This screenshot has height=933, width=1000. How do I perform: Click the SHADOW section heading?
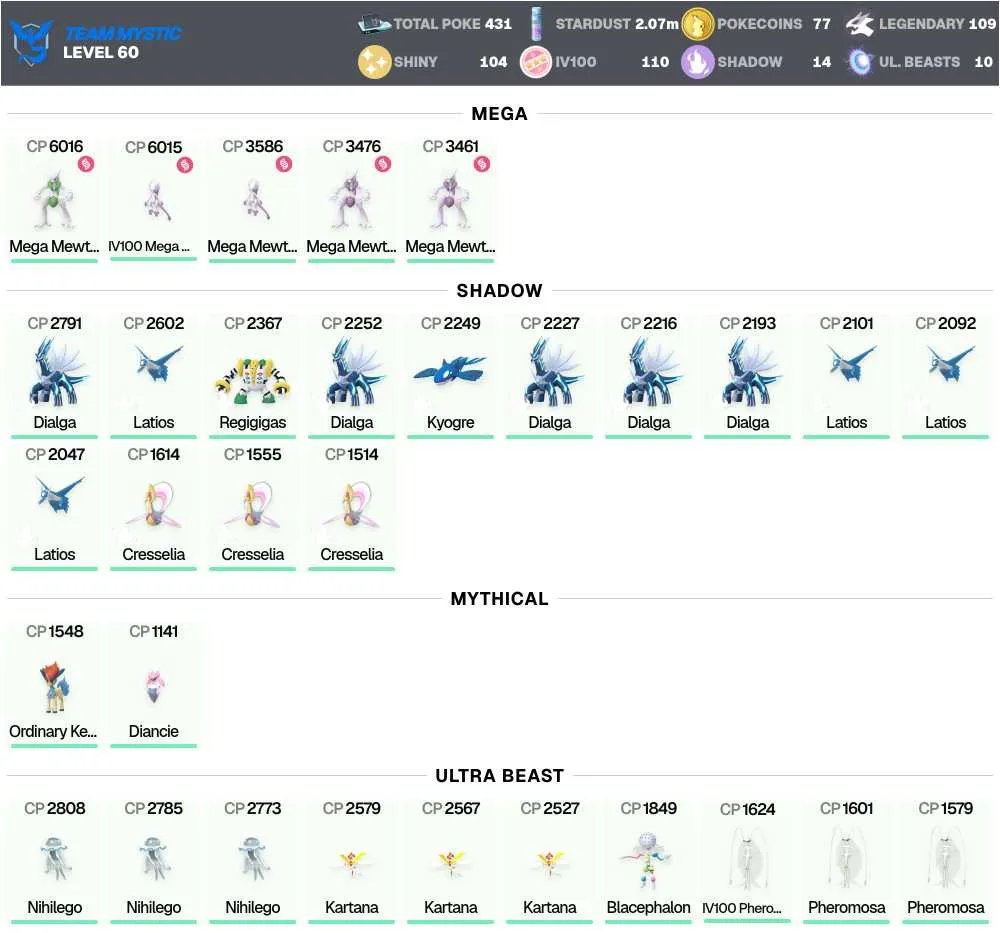(499, 291)
